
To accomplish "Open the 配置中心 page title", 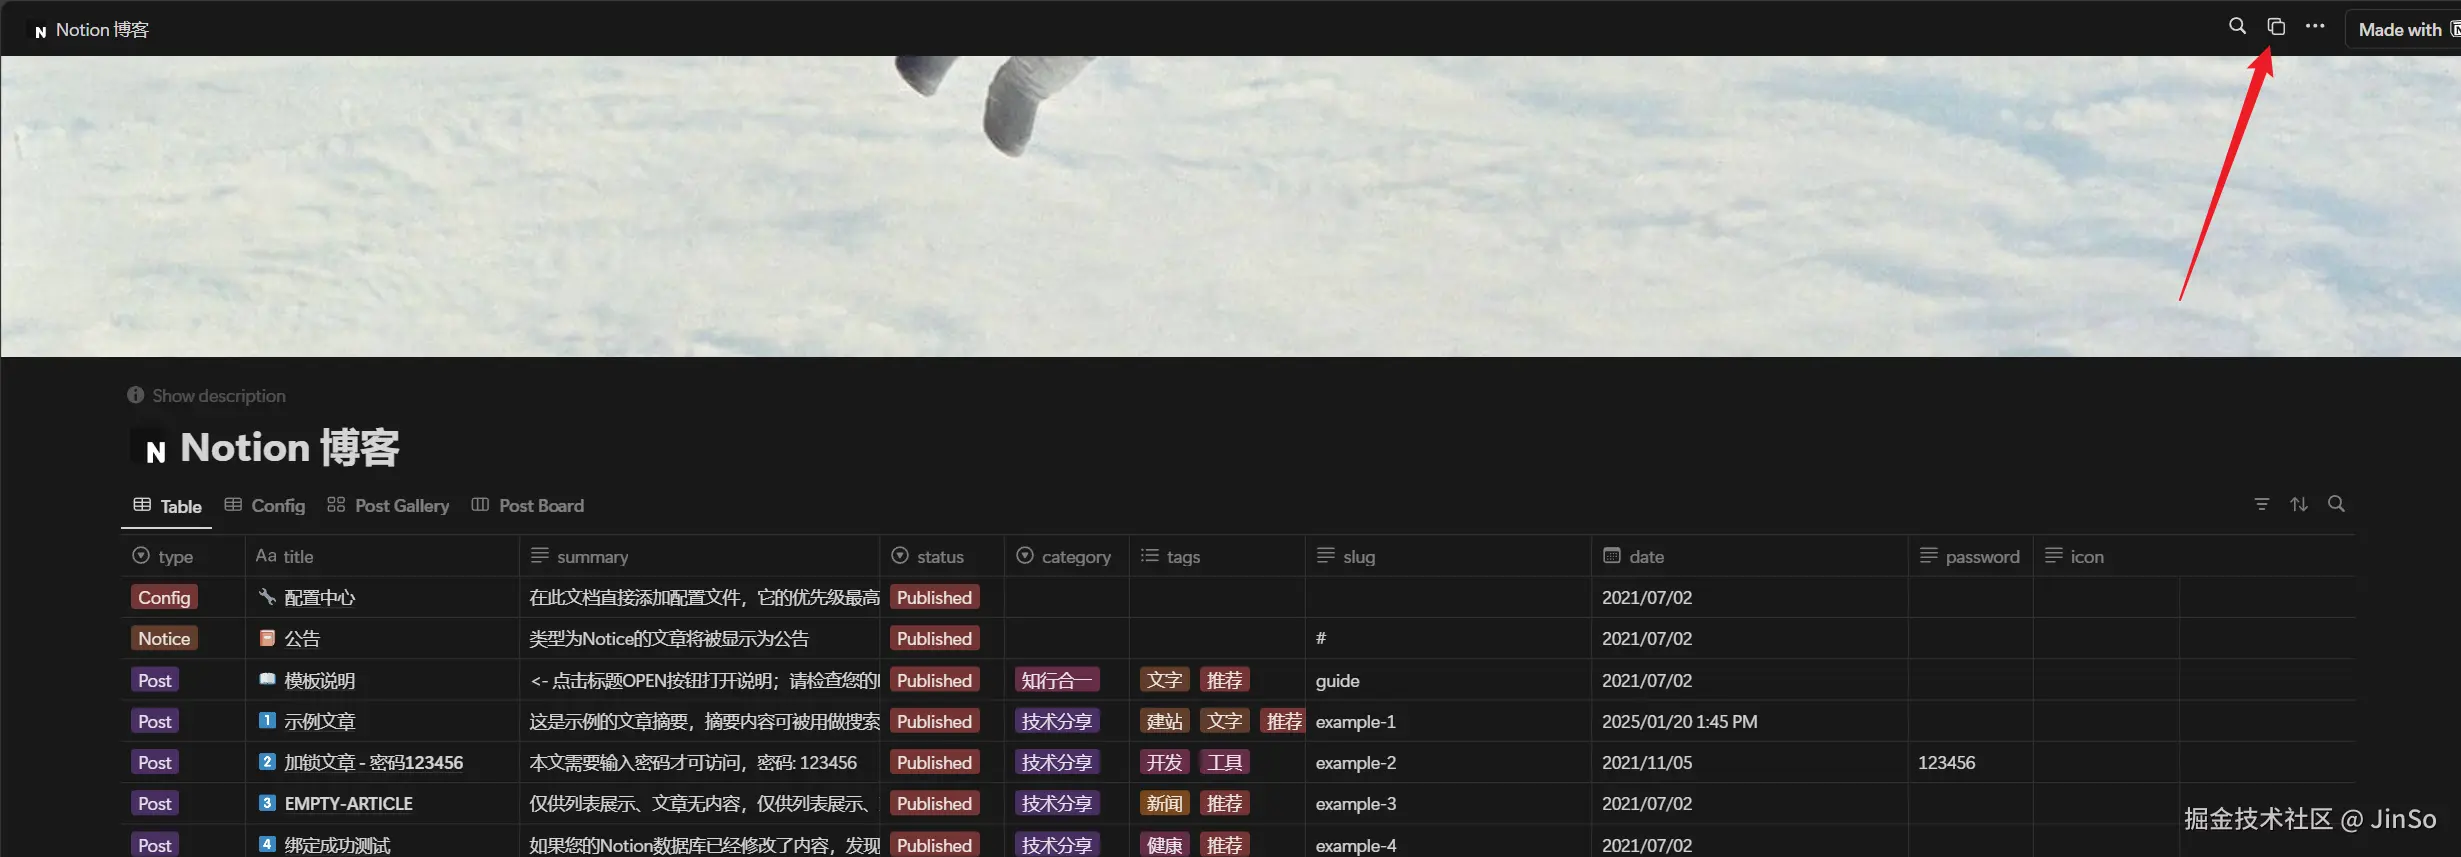I will click(x=320, y=597).
